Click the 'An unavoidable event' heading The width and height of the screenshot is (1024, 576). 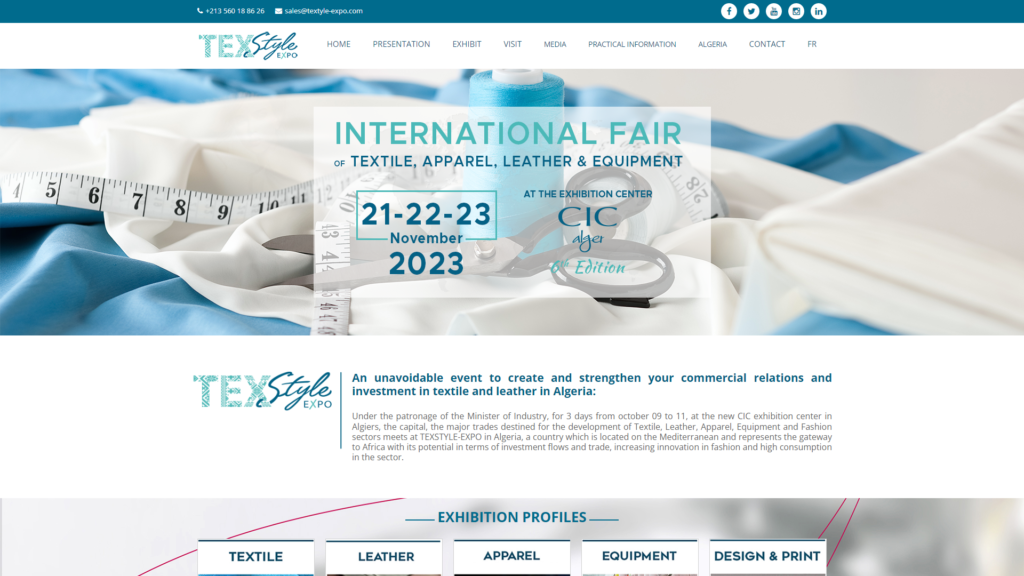pyautogui.click(x=592, y=385)
